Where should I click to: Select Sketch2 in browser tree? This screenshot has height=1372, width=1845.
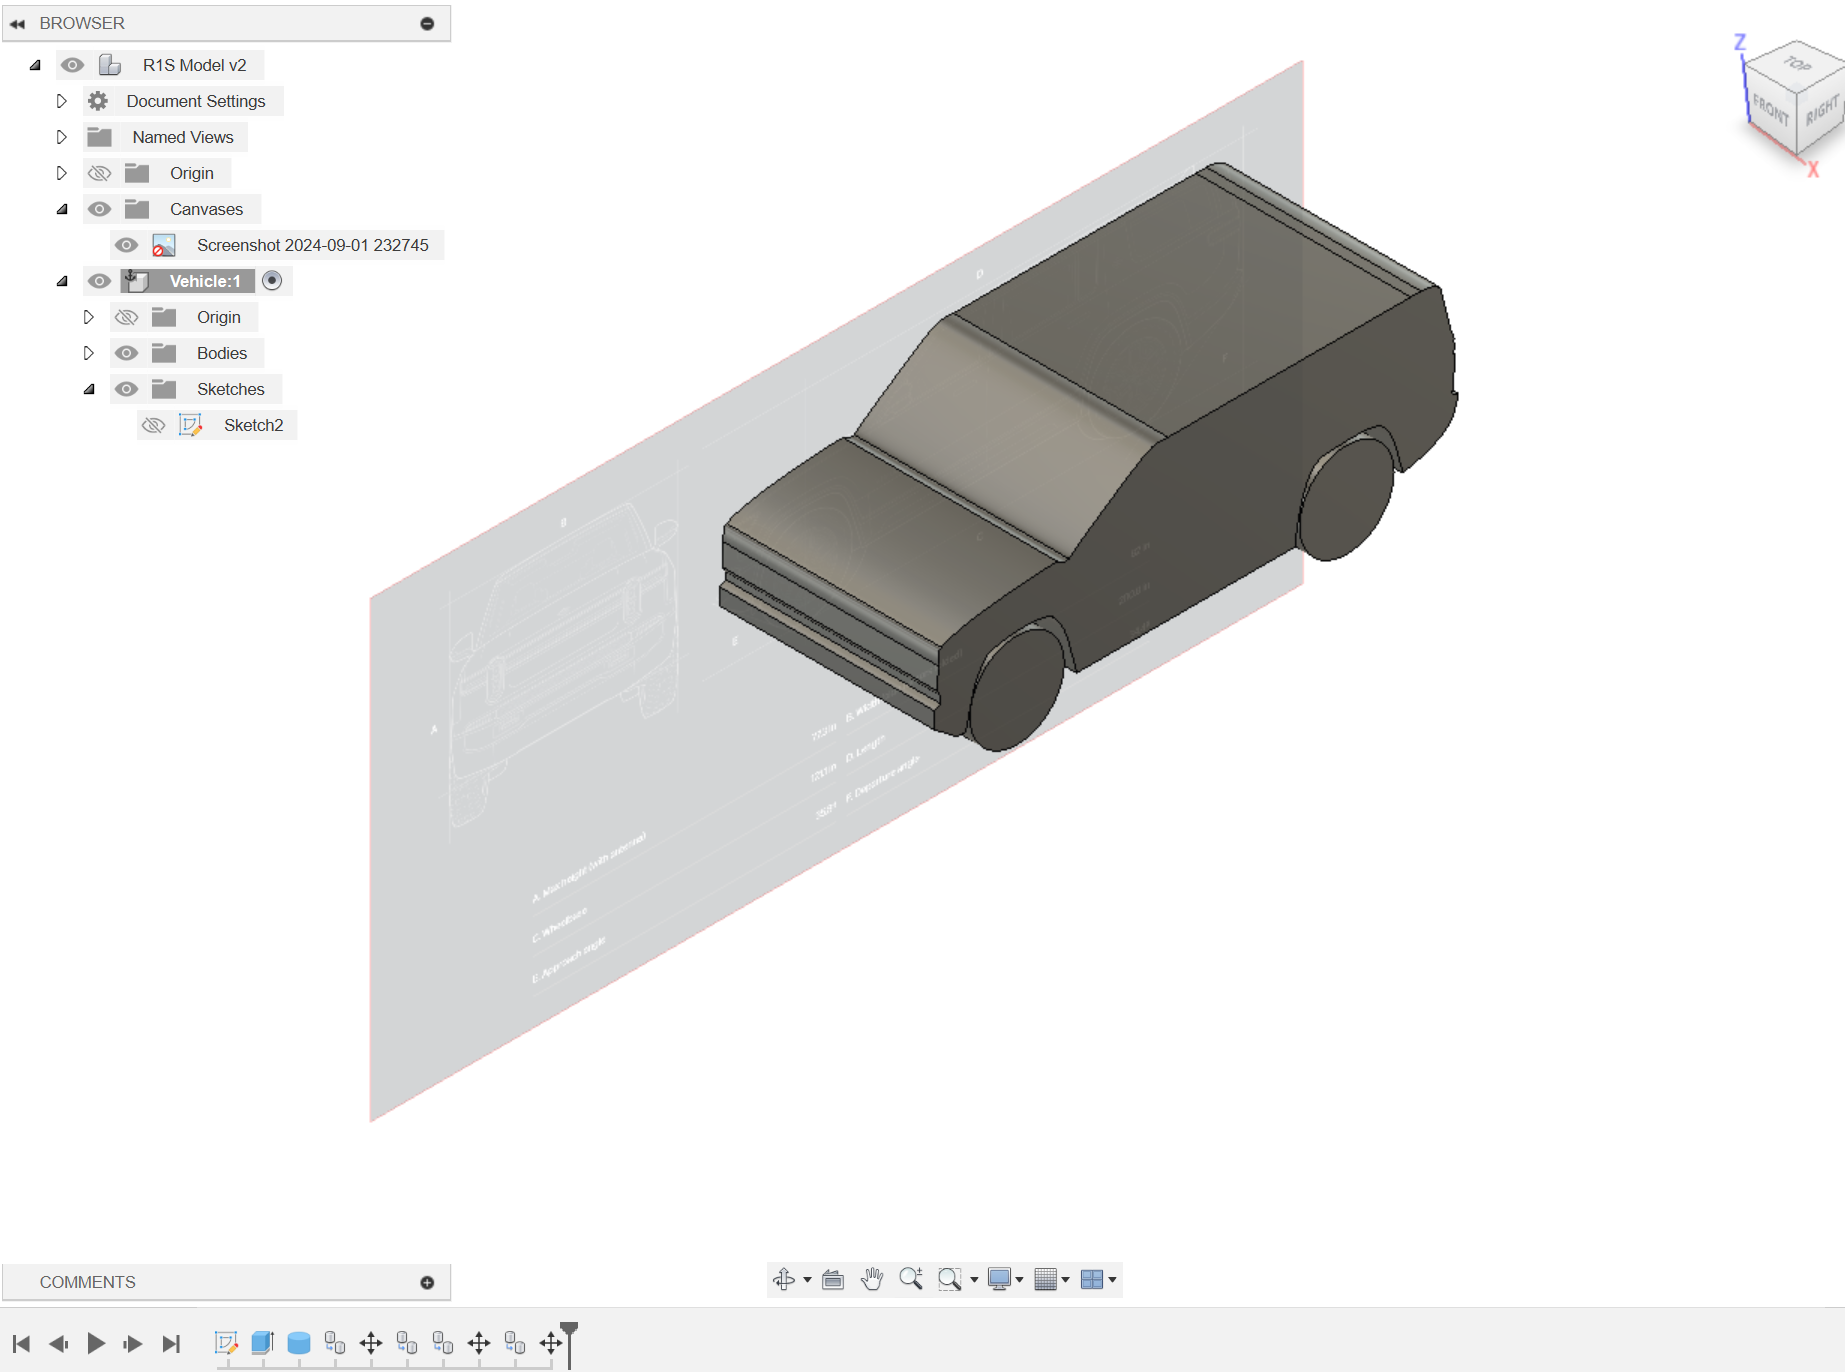coord(253,425)
